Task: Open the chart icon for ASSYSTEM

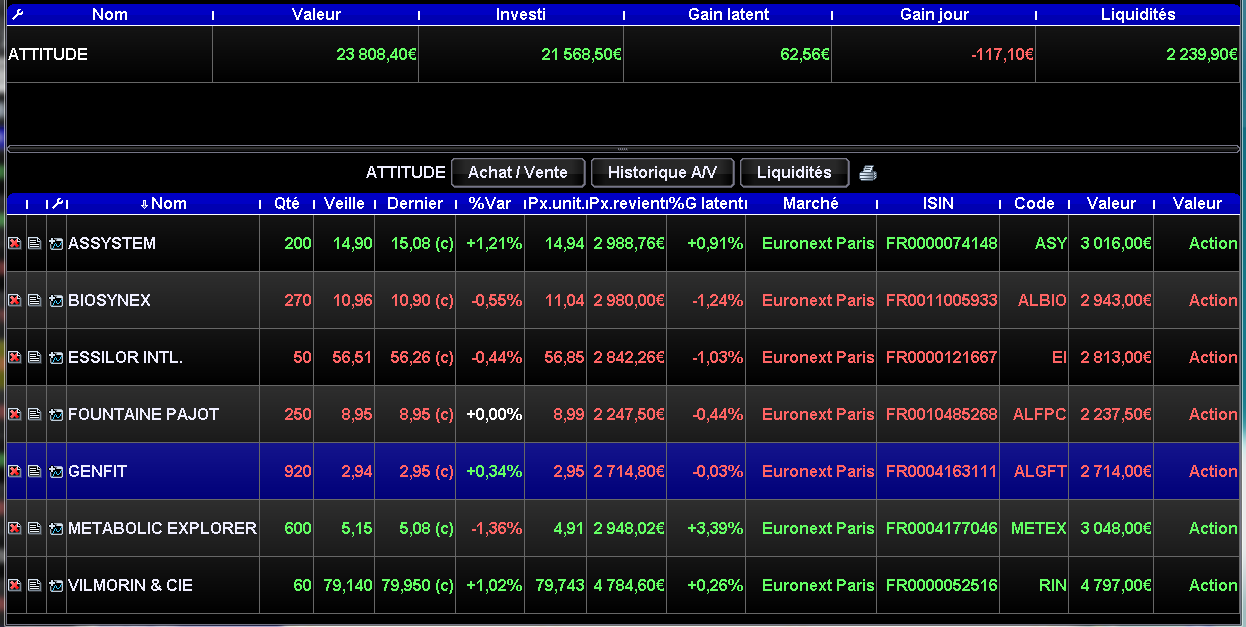Action: [56, 243]
